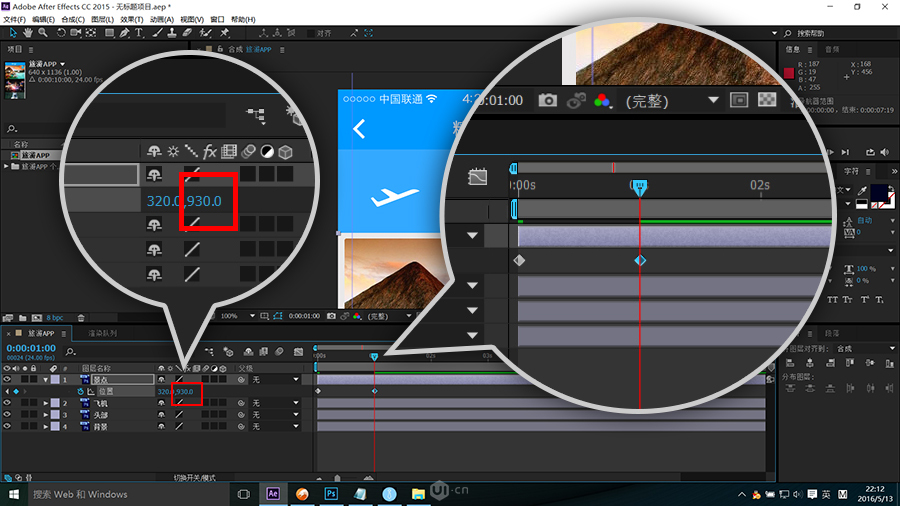The height and width of the screenshot is (506, 900).
Task: Select the Hand tool in the toolbar
Action: click(27, 33)
